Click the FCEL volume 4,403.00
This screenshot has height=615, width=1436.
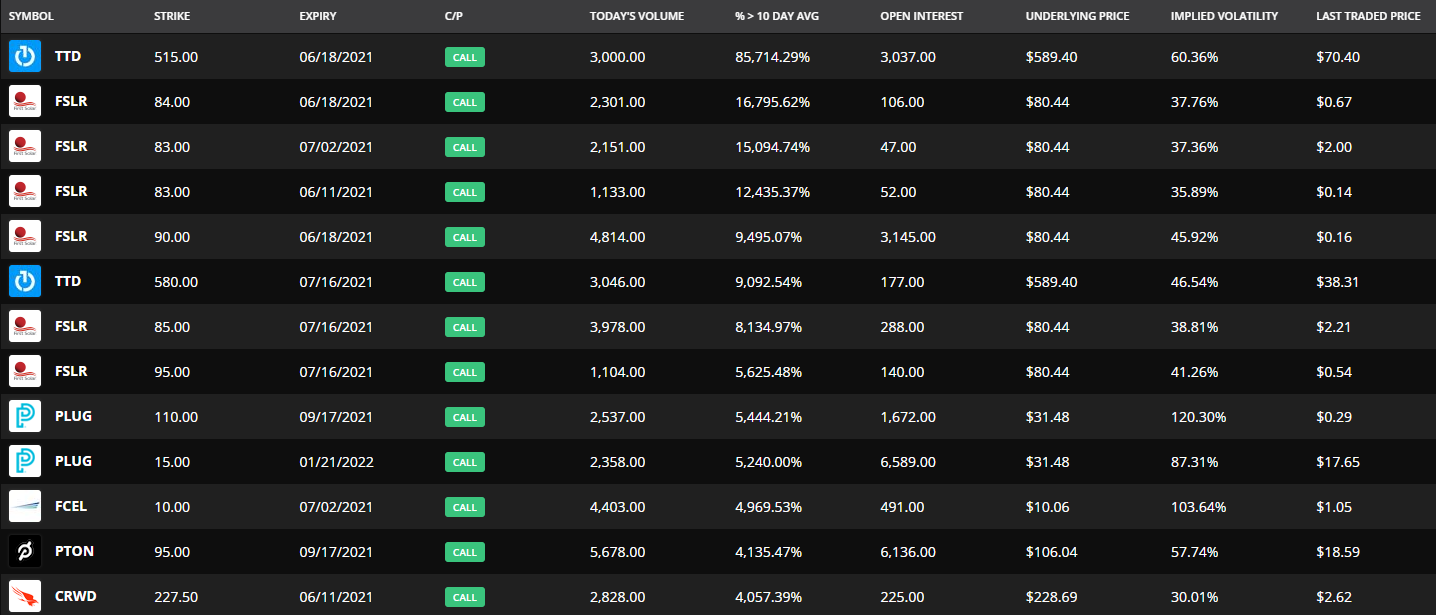[x=618, y=507]
